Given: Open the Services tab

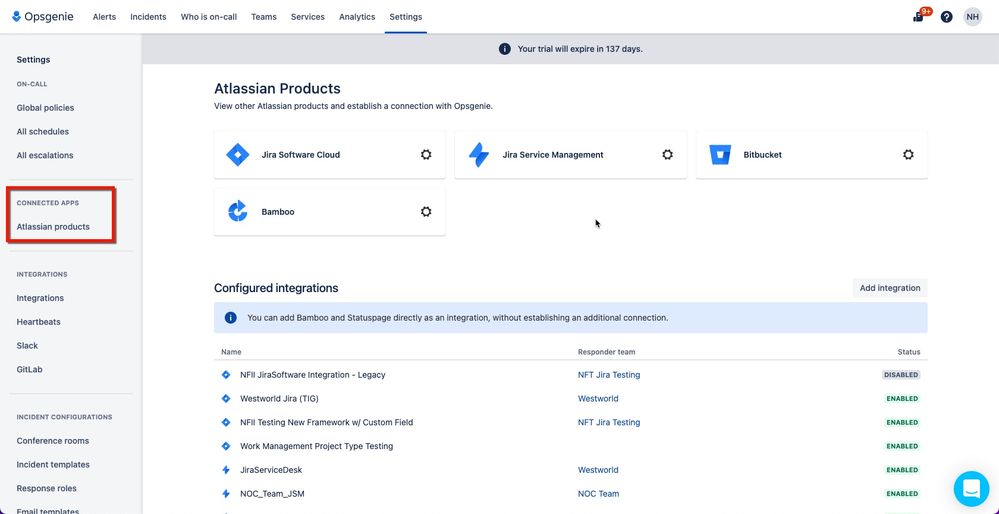Looking at the screenshot, I should tap(308, 17).
